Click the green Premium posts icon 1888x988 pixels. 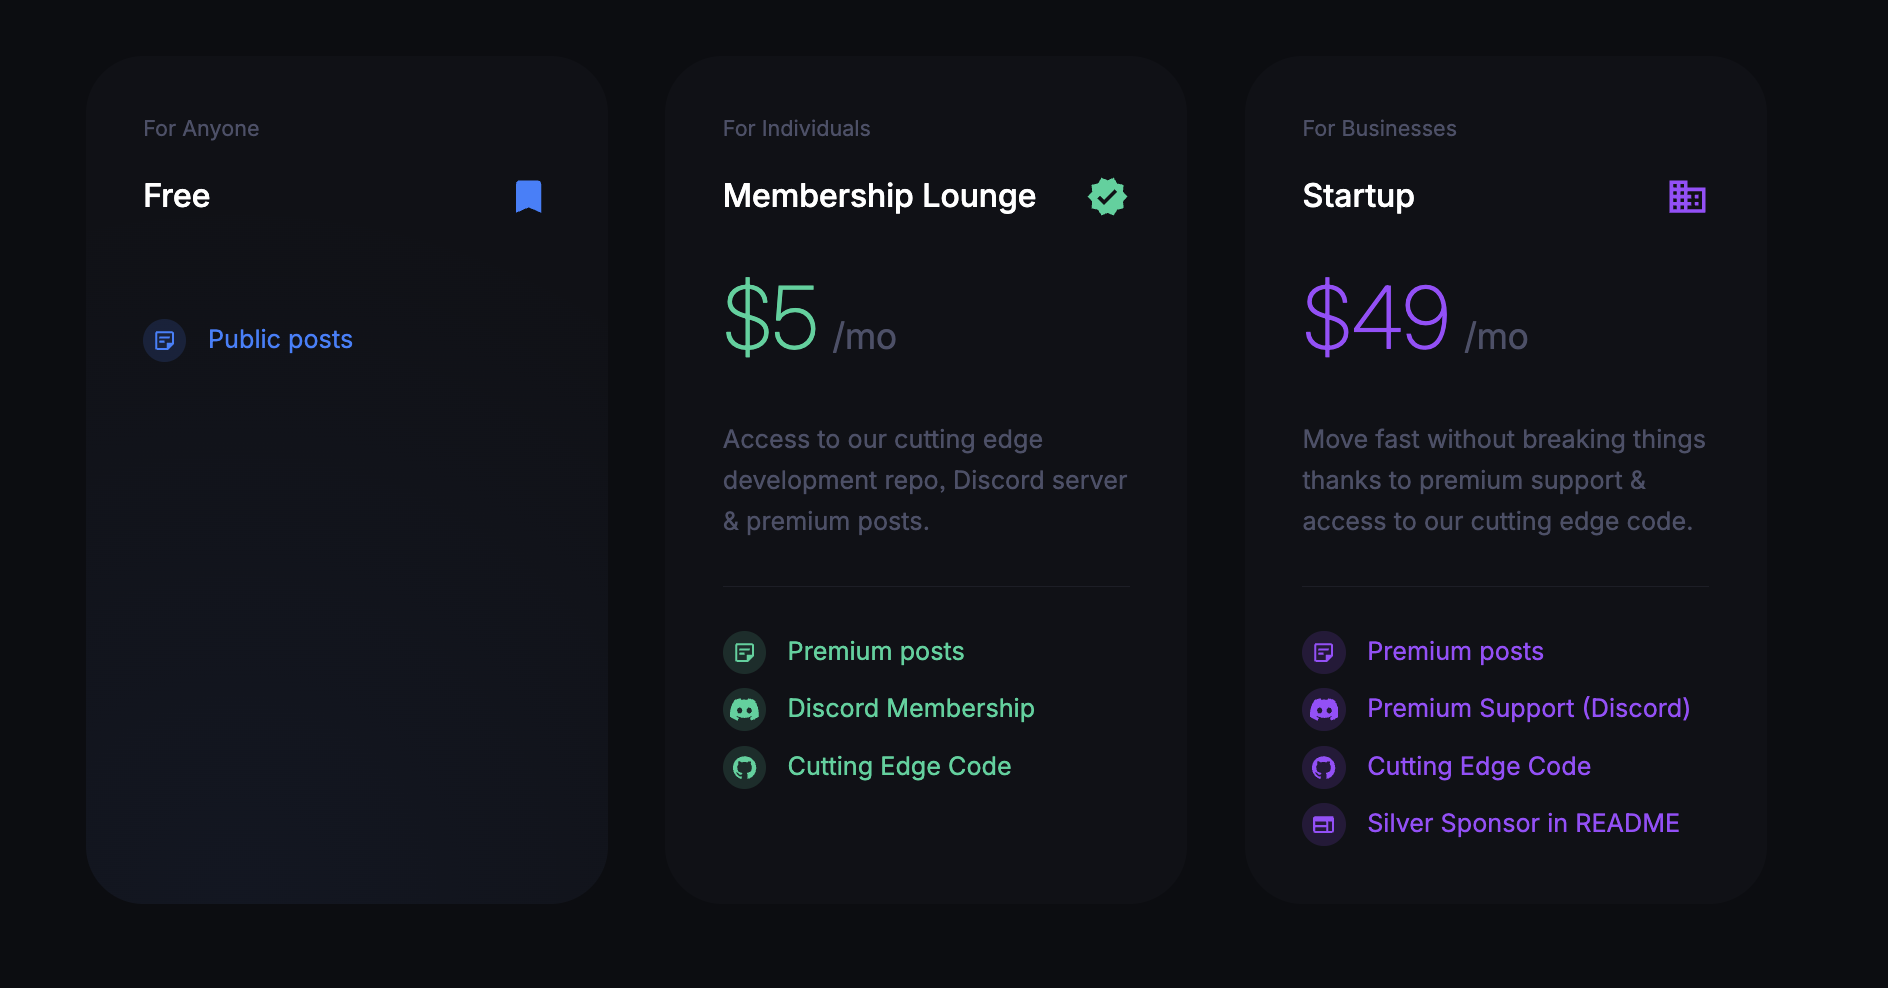[x=744, y=652]
